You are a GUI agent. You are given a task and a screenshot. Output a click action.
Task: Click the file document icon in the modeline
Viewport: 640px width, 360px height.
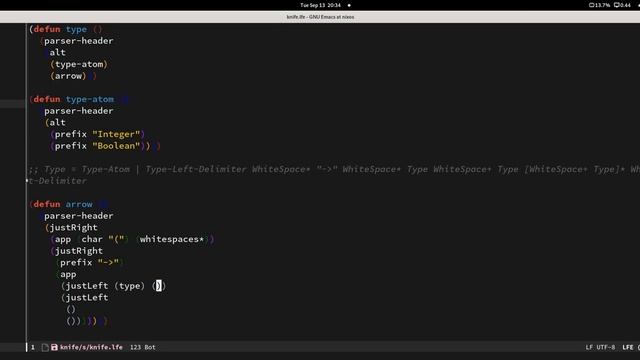(x=45, y=347)
